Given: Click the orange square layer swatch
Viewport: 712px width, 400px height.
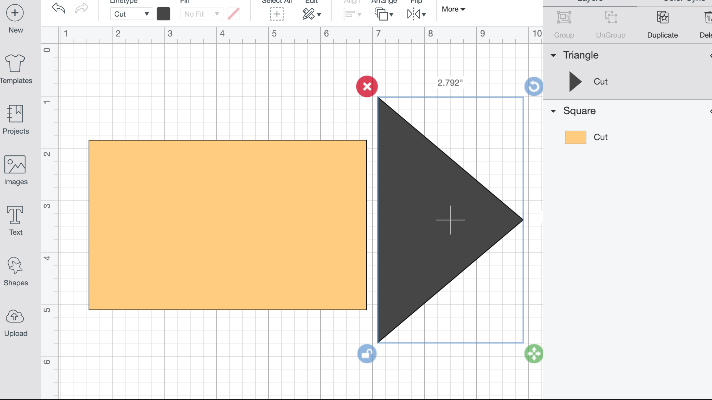Looking at the screenshot, I should [x=575, y=137].
